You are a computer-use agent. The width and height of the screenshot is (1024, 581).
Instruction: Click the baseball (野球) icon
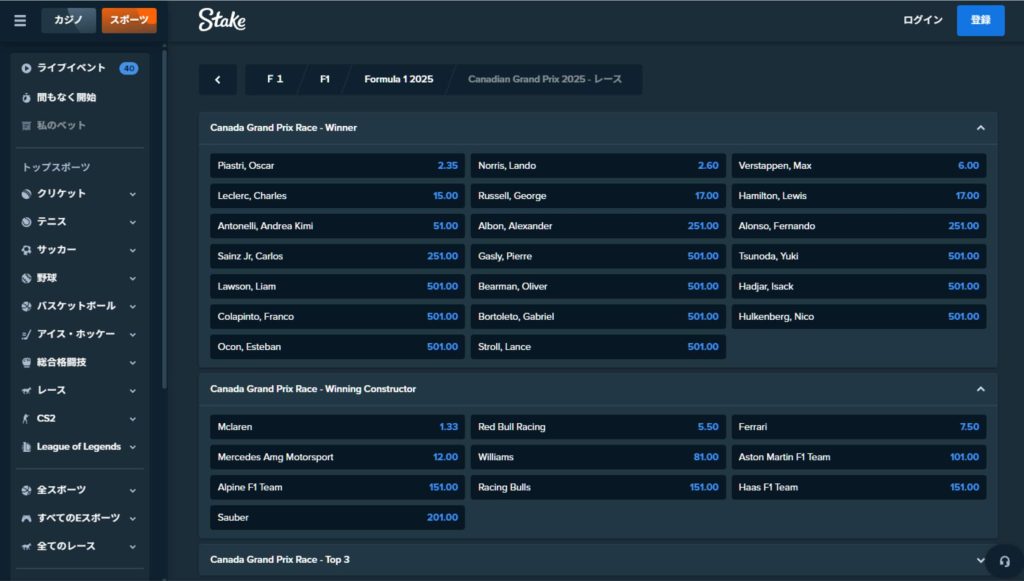coord(26,278)
